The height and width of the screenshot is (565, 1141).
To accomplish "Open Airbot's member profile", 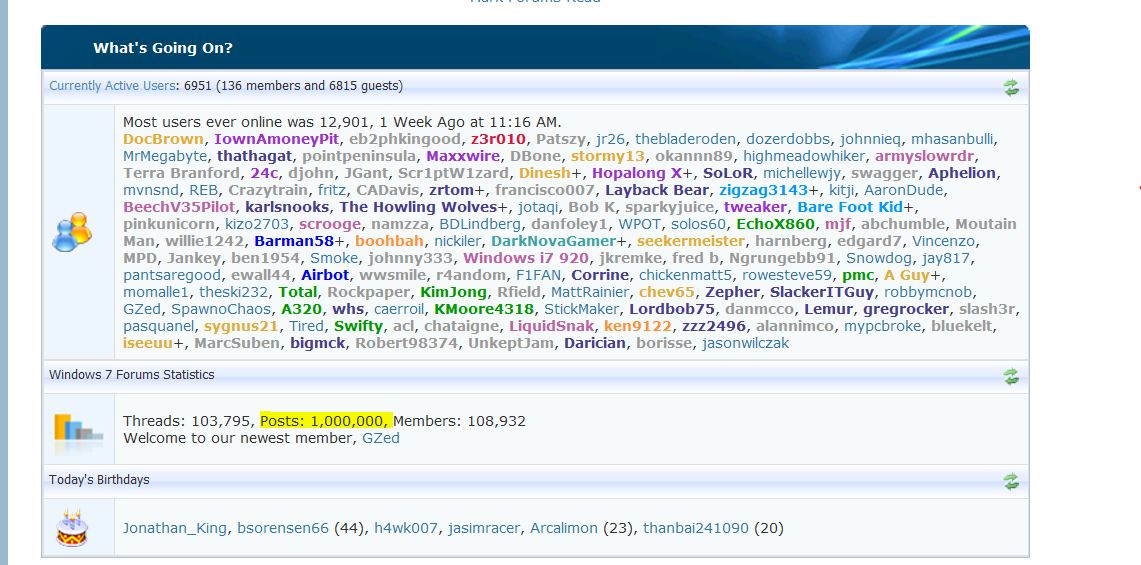I will [325, 275].
